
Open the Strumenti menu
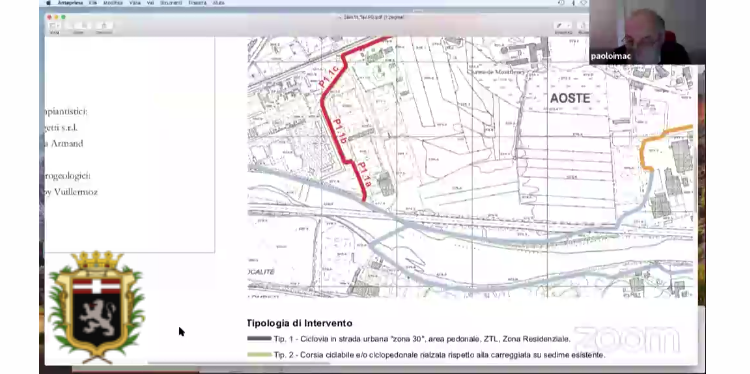pos(171,3)
